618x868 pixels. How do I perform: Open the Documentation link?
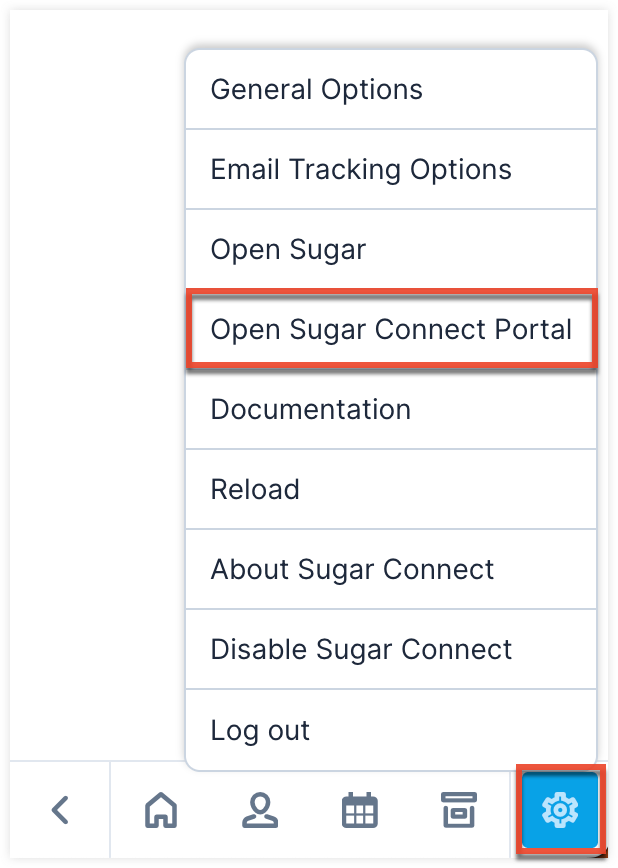[310, 409]
